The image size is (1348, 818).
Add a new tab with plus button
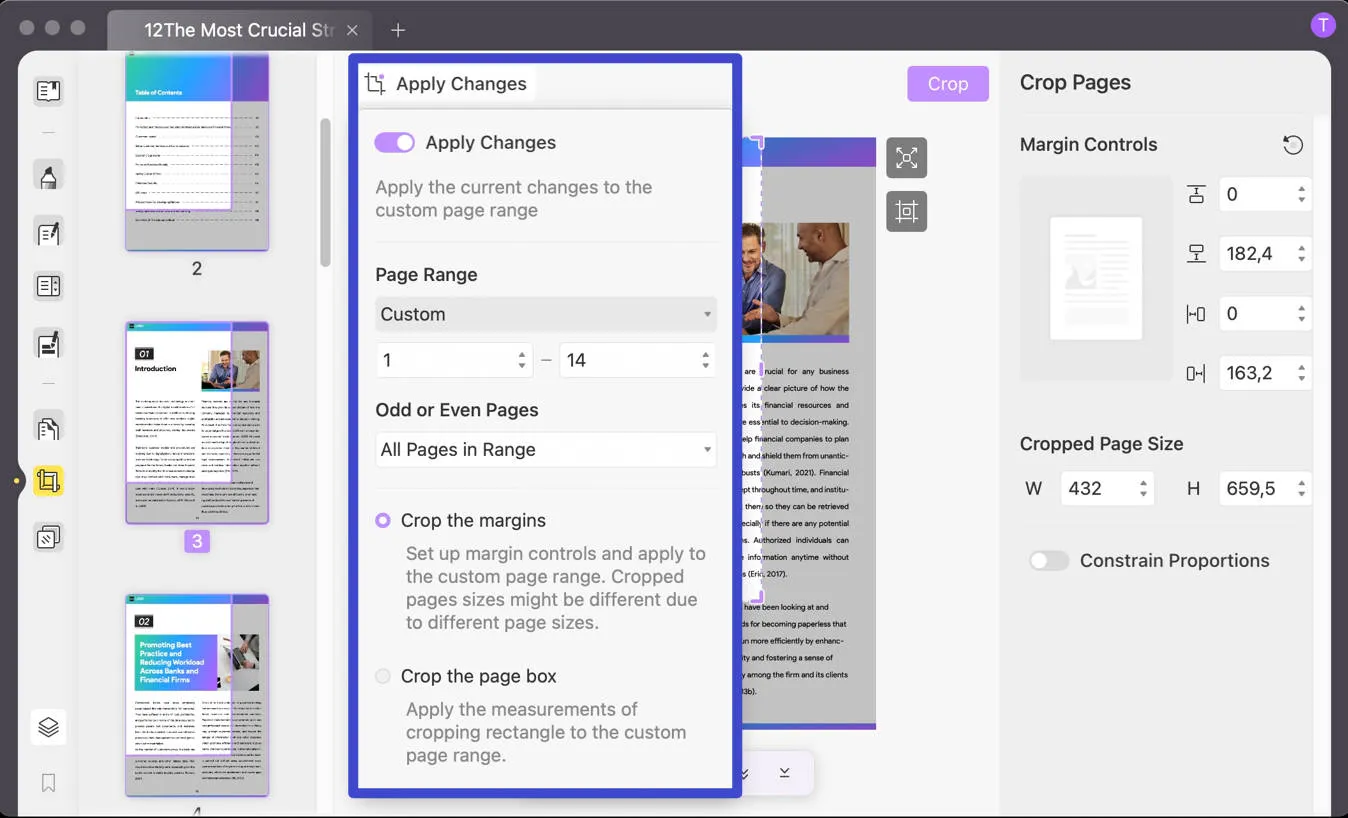click(398, 30)
